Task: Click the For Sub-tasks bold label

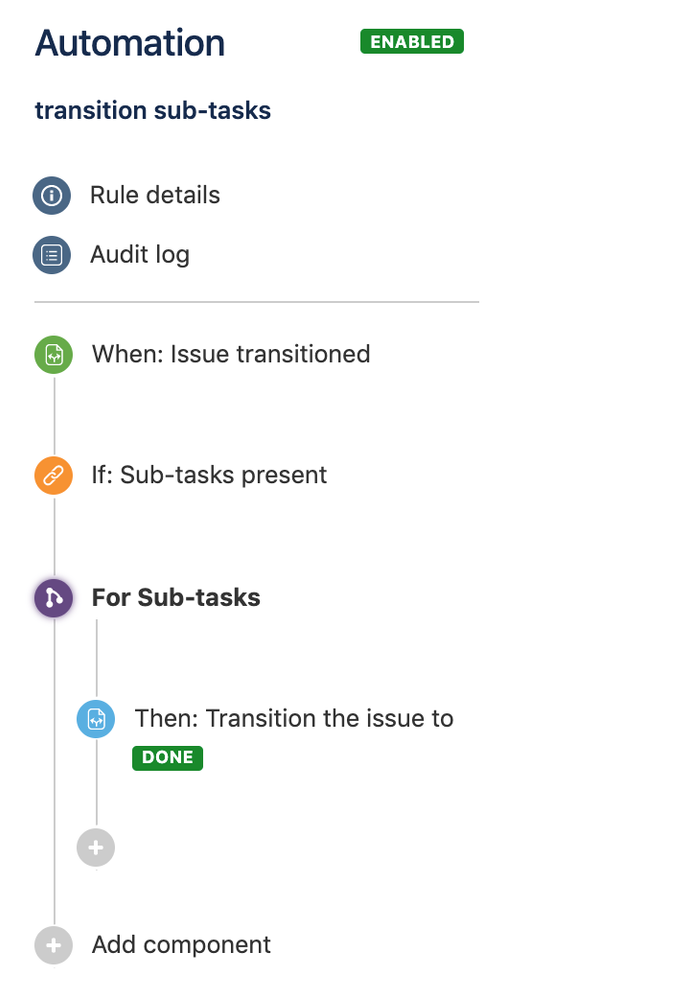Action: tap(175, 597)
